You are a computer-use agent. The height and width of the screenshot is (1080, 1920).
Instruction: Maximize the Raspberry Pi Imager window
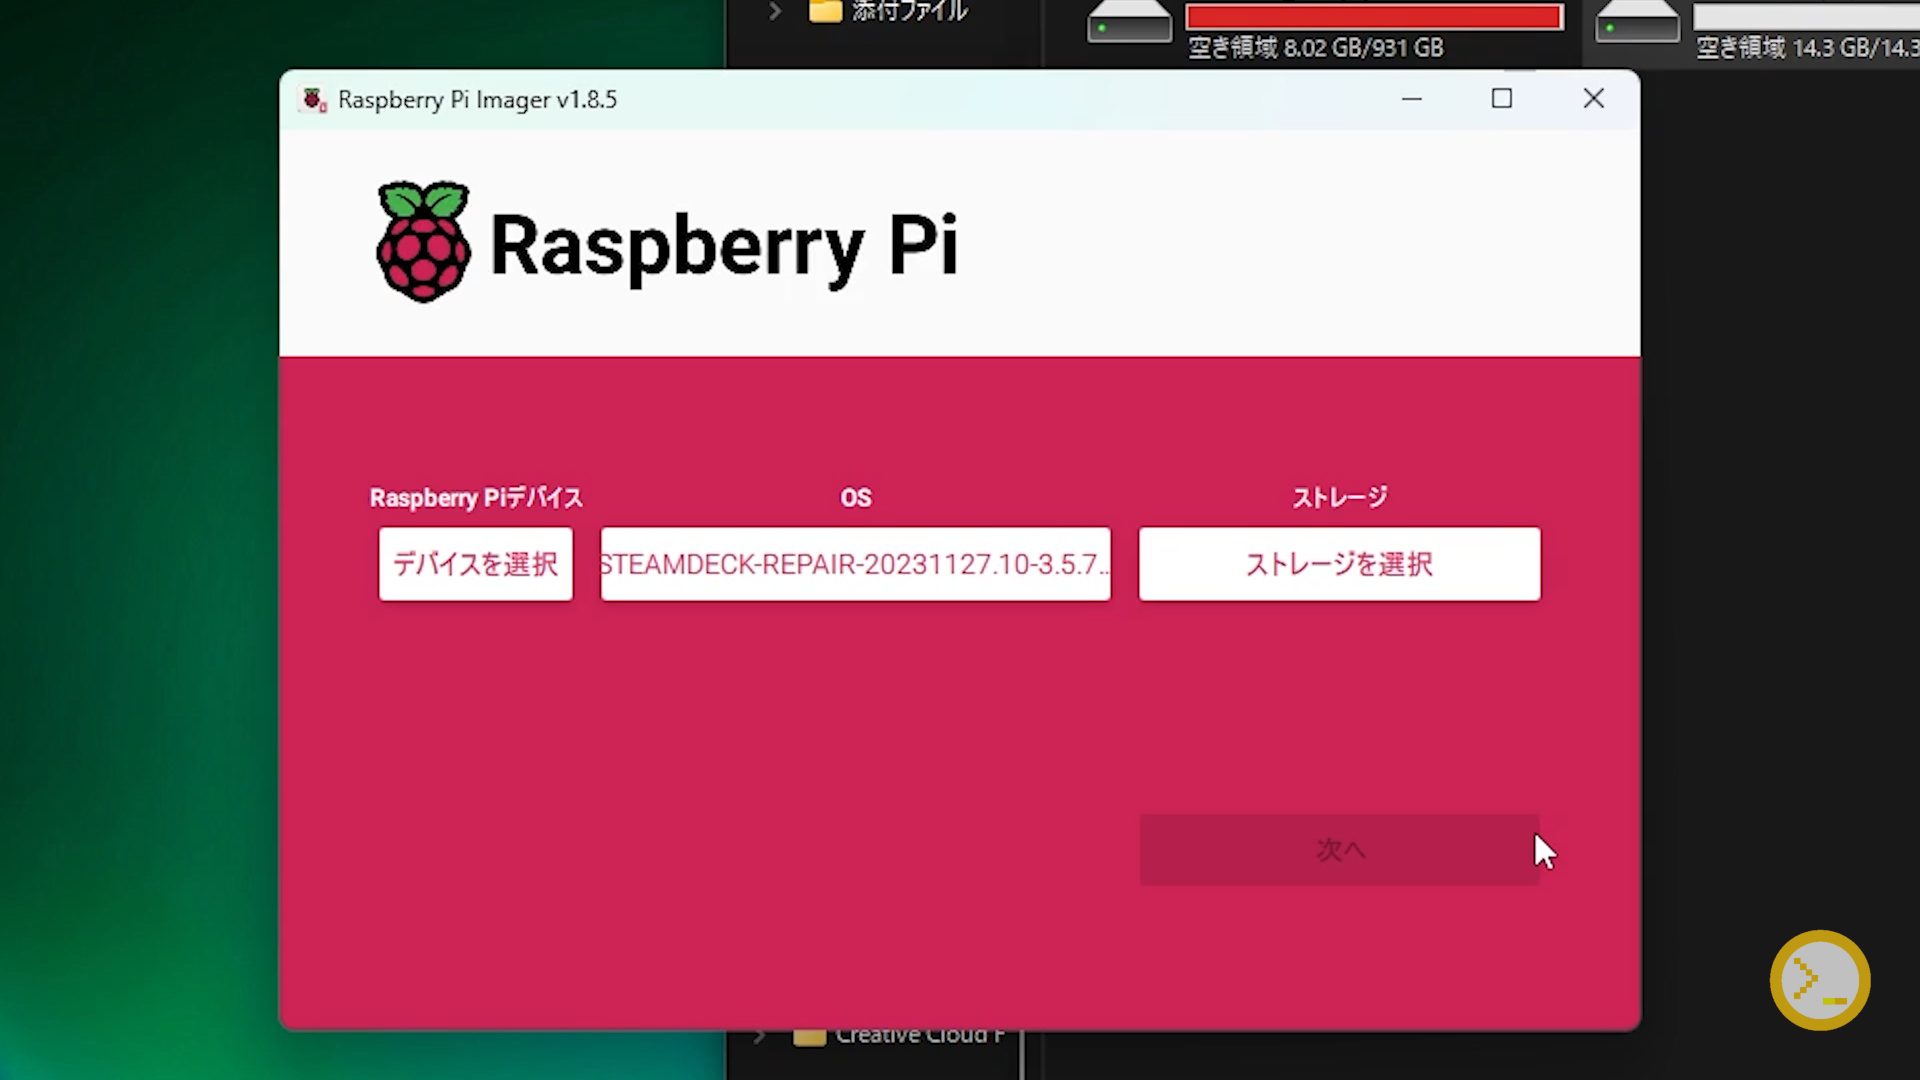click(x=1501, y=99)
